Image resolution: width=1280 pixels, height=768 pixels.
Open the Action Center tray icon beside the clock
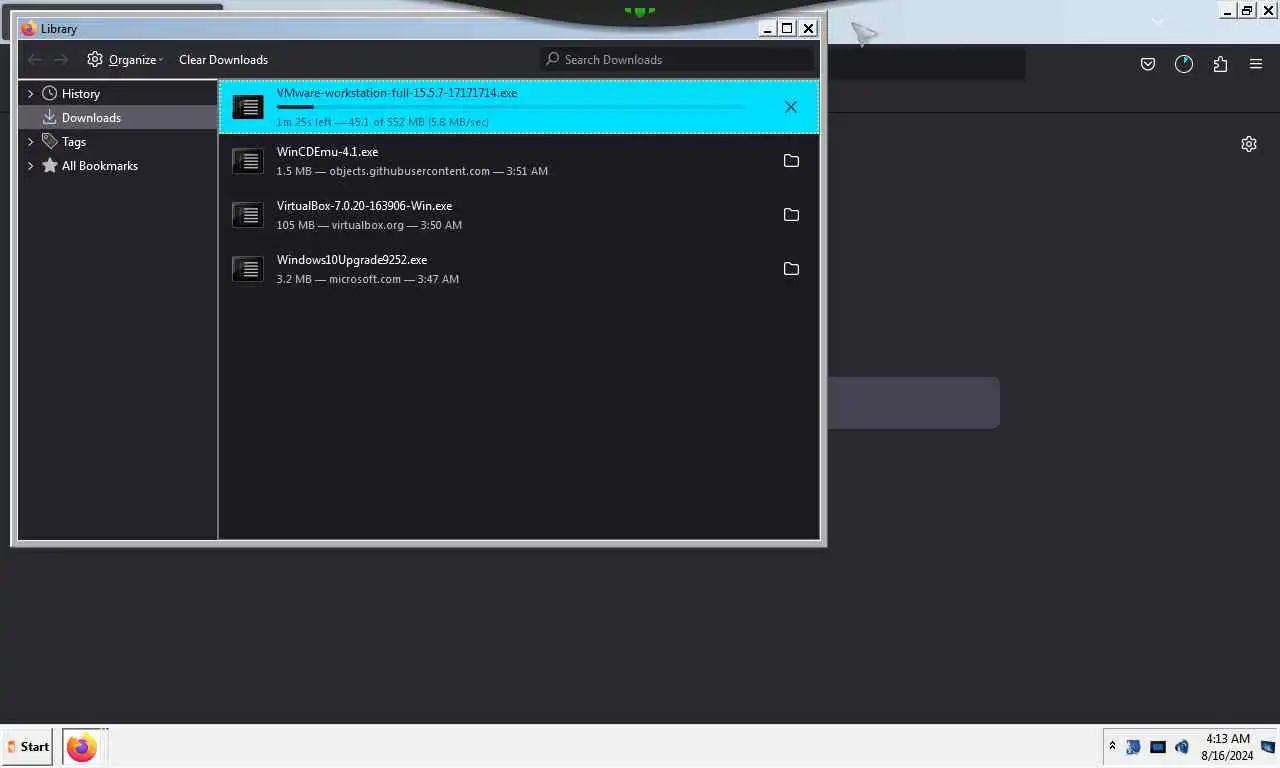point(1268,747)
